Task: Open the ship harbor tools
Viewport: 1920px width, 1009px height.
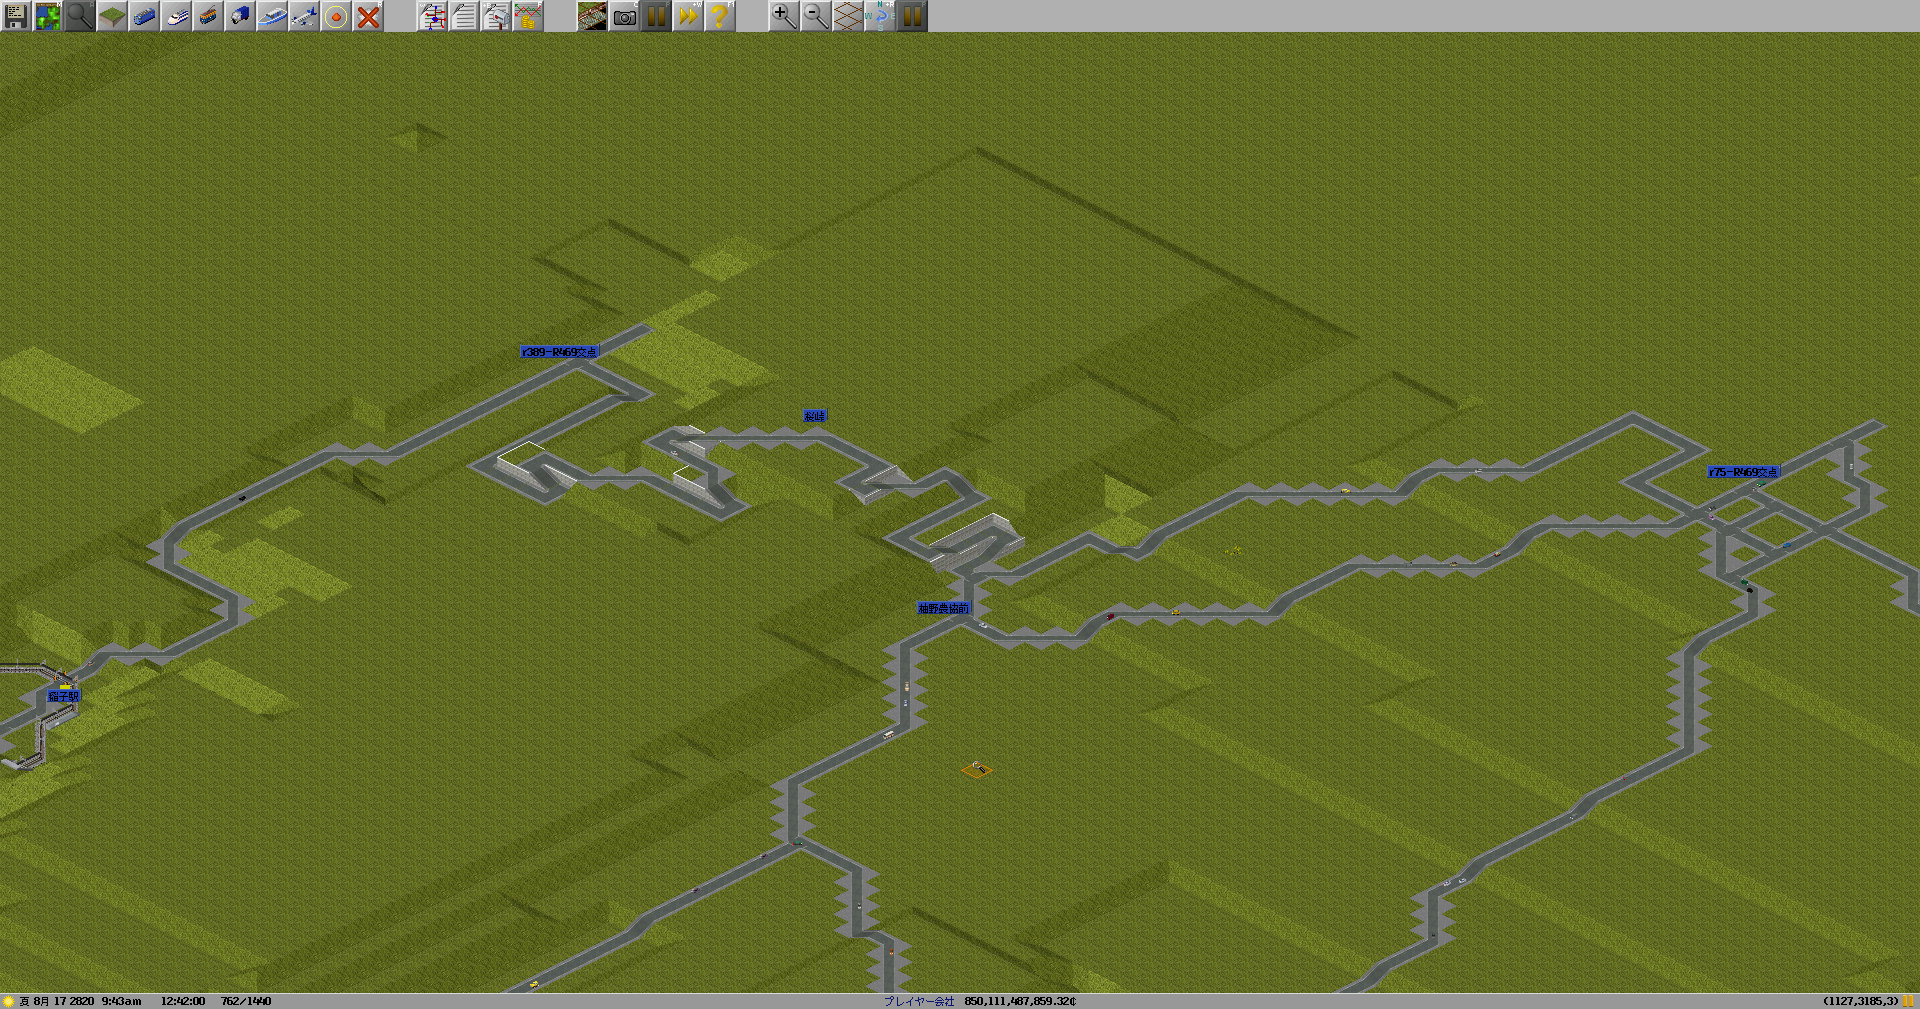Action: click(272, 16)
